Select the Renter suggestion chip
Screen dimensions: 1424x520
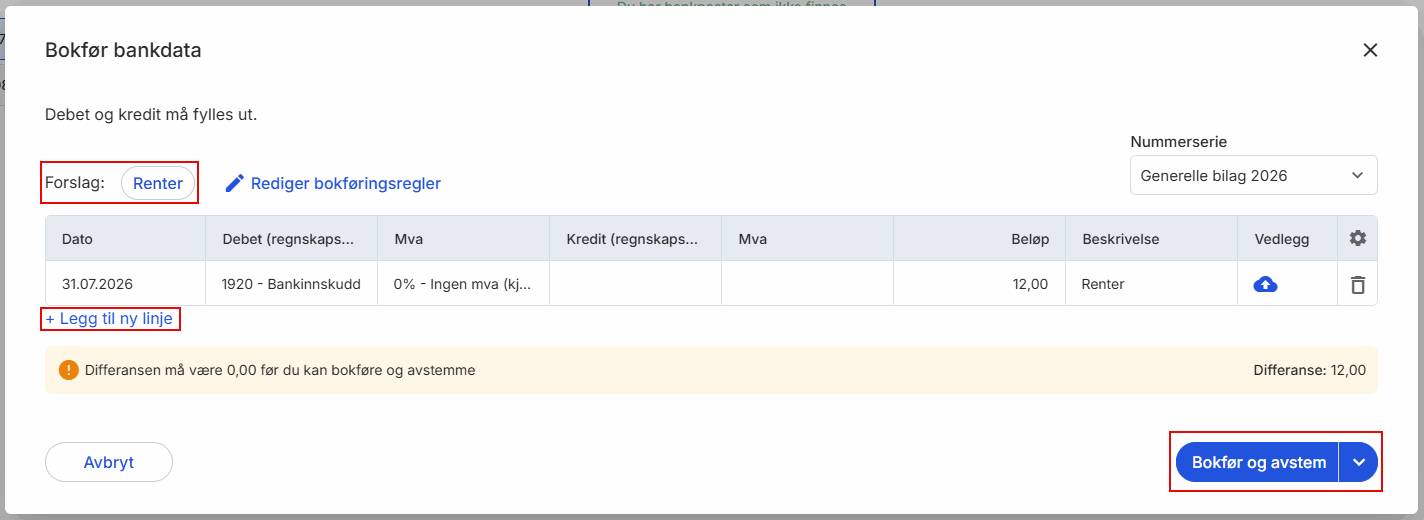(158, 183)
